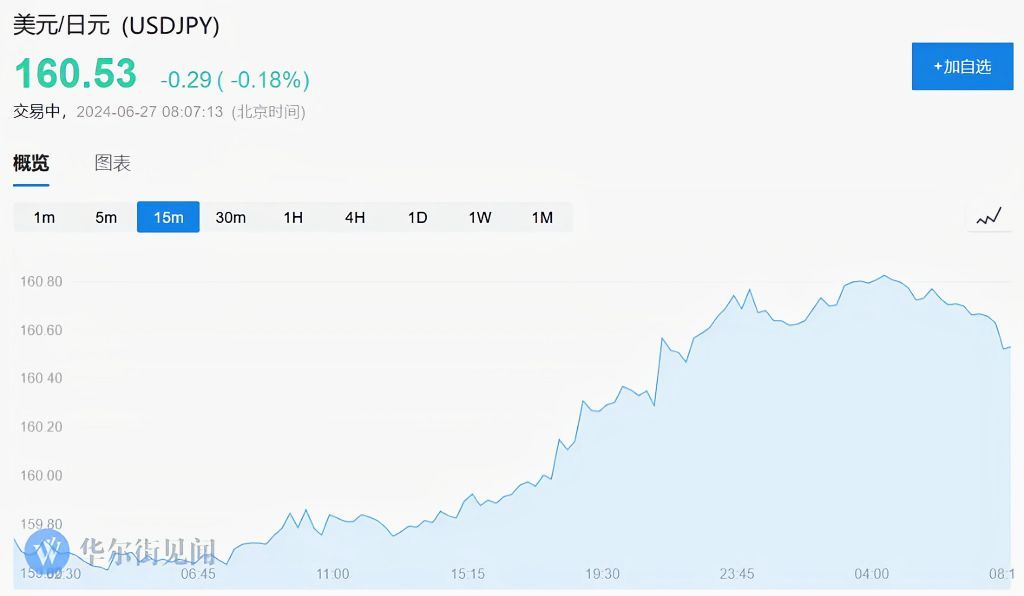This screenshot has width=1024, height=596.
Task: Click the 04:00 time axis marker
Action: click(x=872, y=574)
